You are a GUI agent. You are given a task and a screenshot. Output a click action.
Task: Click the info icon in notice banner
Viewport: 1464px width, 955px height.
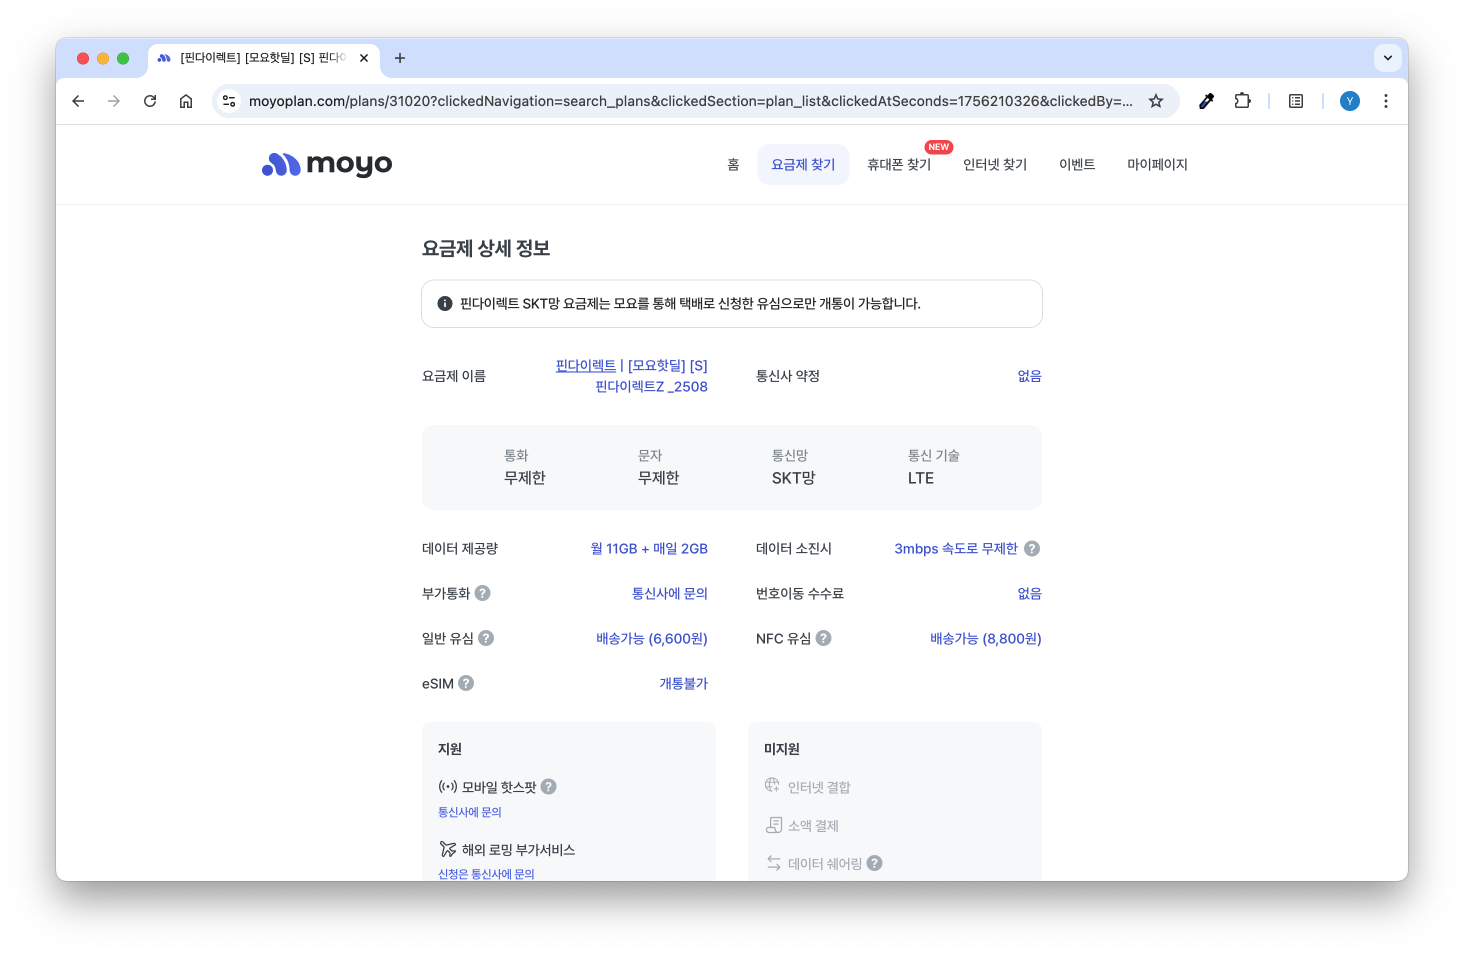(x=445, y=303)
